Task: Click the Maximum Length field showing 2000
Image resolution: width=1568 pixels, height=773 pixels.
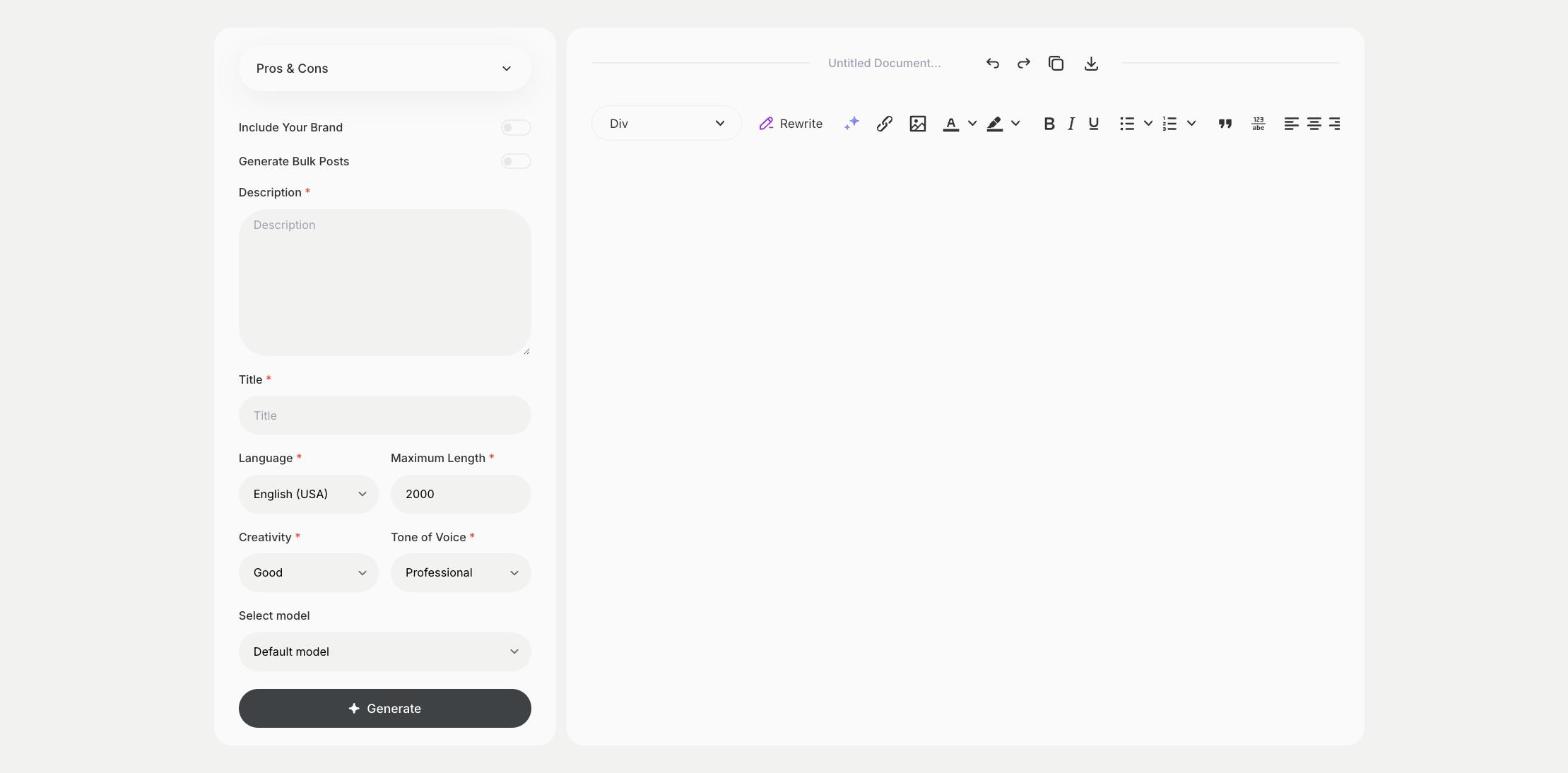Action: 461,494
